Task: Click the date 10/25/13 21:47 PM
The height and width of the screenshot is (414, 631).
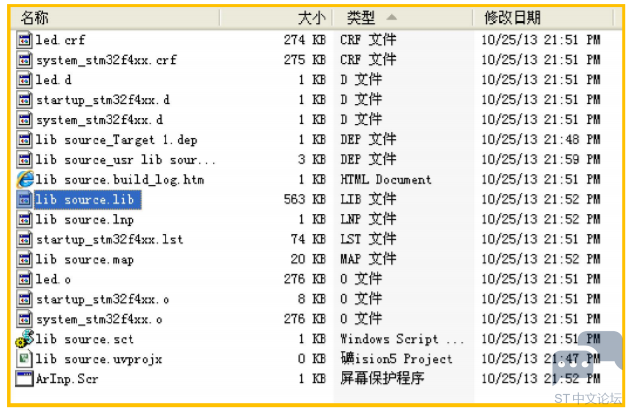Action: tap(541, 359)
